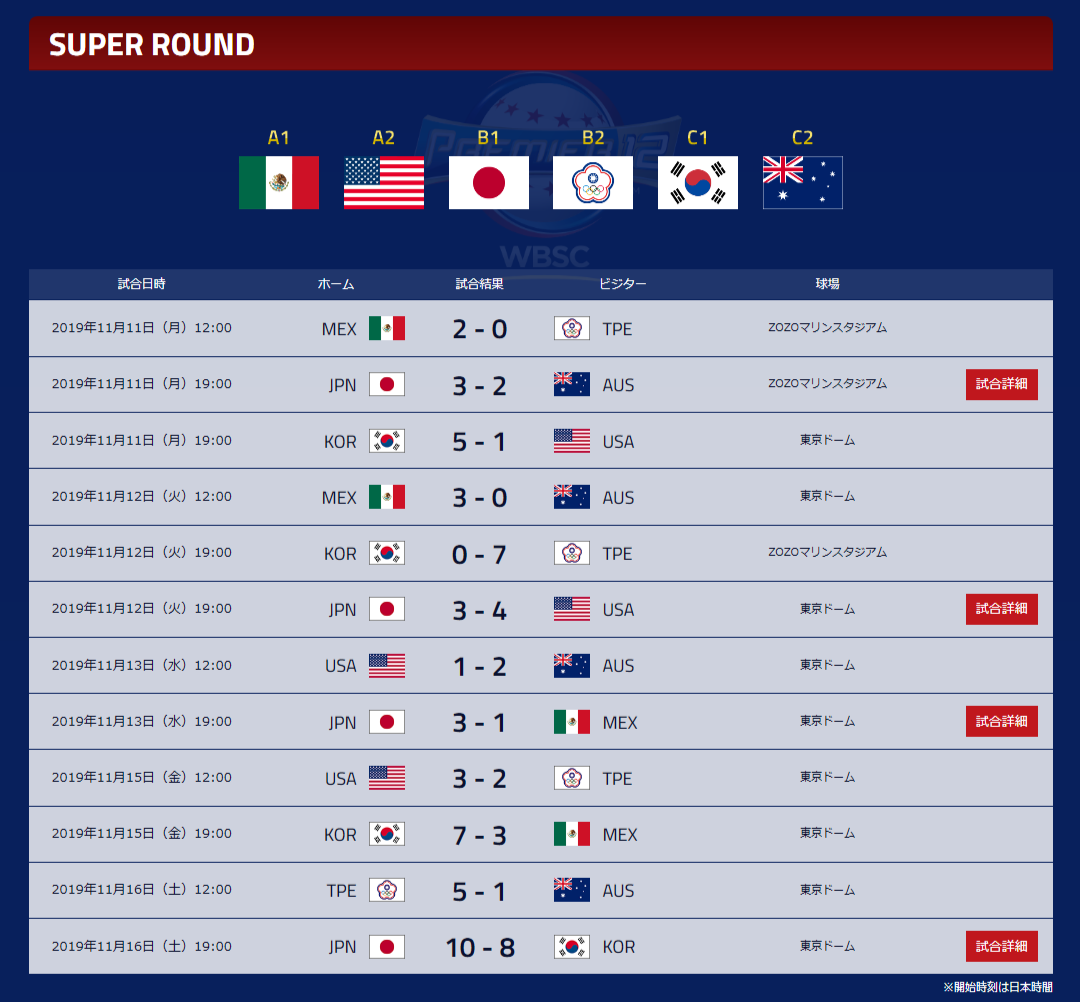Screen dimensions: 1080x1002
Task: Click the 0 - 7 KOR vs TPE score
Action: (479, 554)
